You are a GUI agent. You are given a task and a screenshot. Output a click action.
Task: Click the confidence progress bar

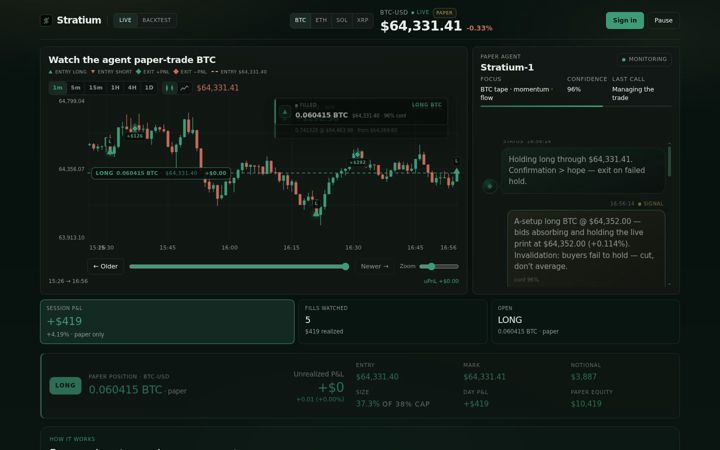coord(576,106)
